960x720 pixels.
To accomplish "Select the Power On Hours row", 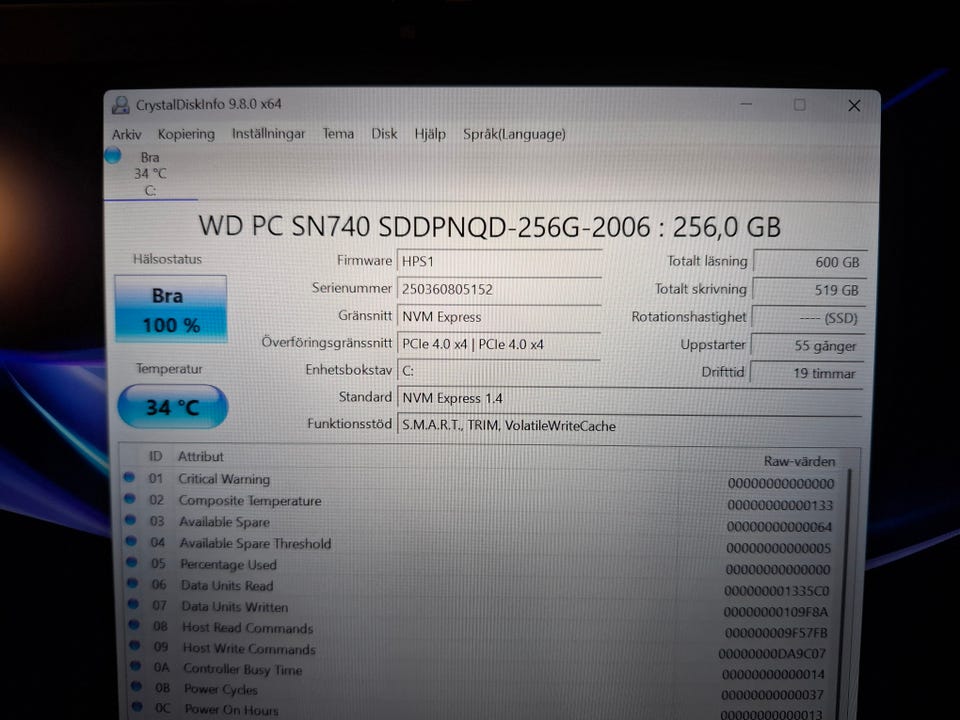I will [481, 711].
